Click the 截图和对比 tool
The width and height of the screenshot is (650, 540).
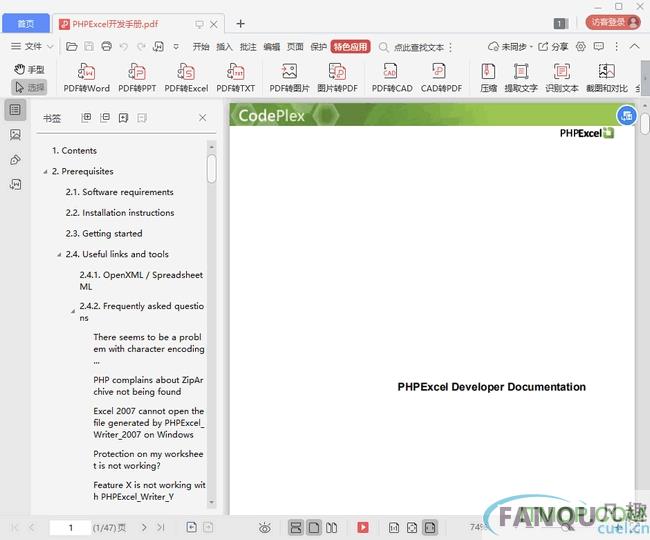[x=606, y=77]
